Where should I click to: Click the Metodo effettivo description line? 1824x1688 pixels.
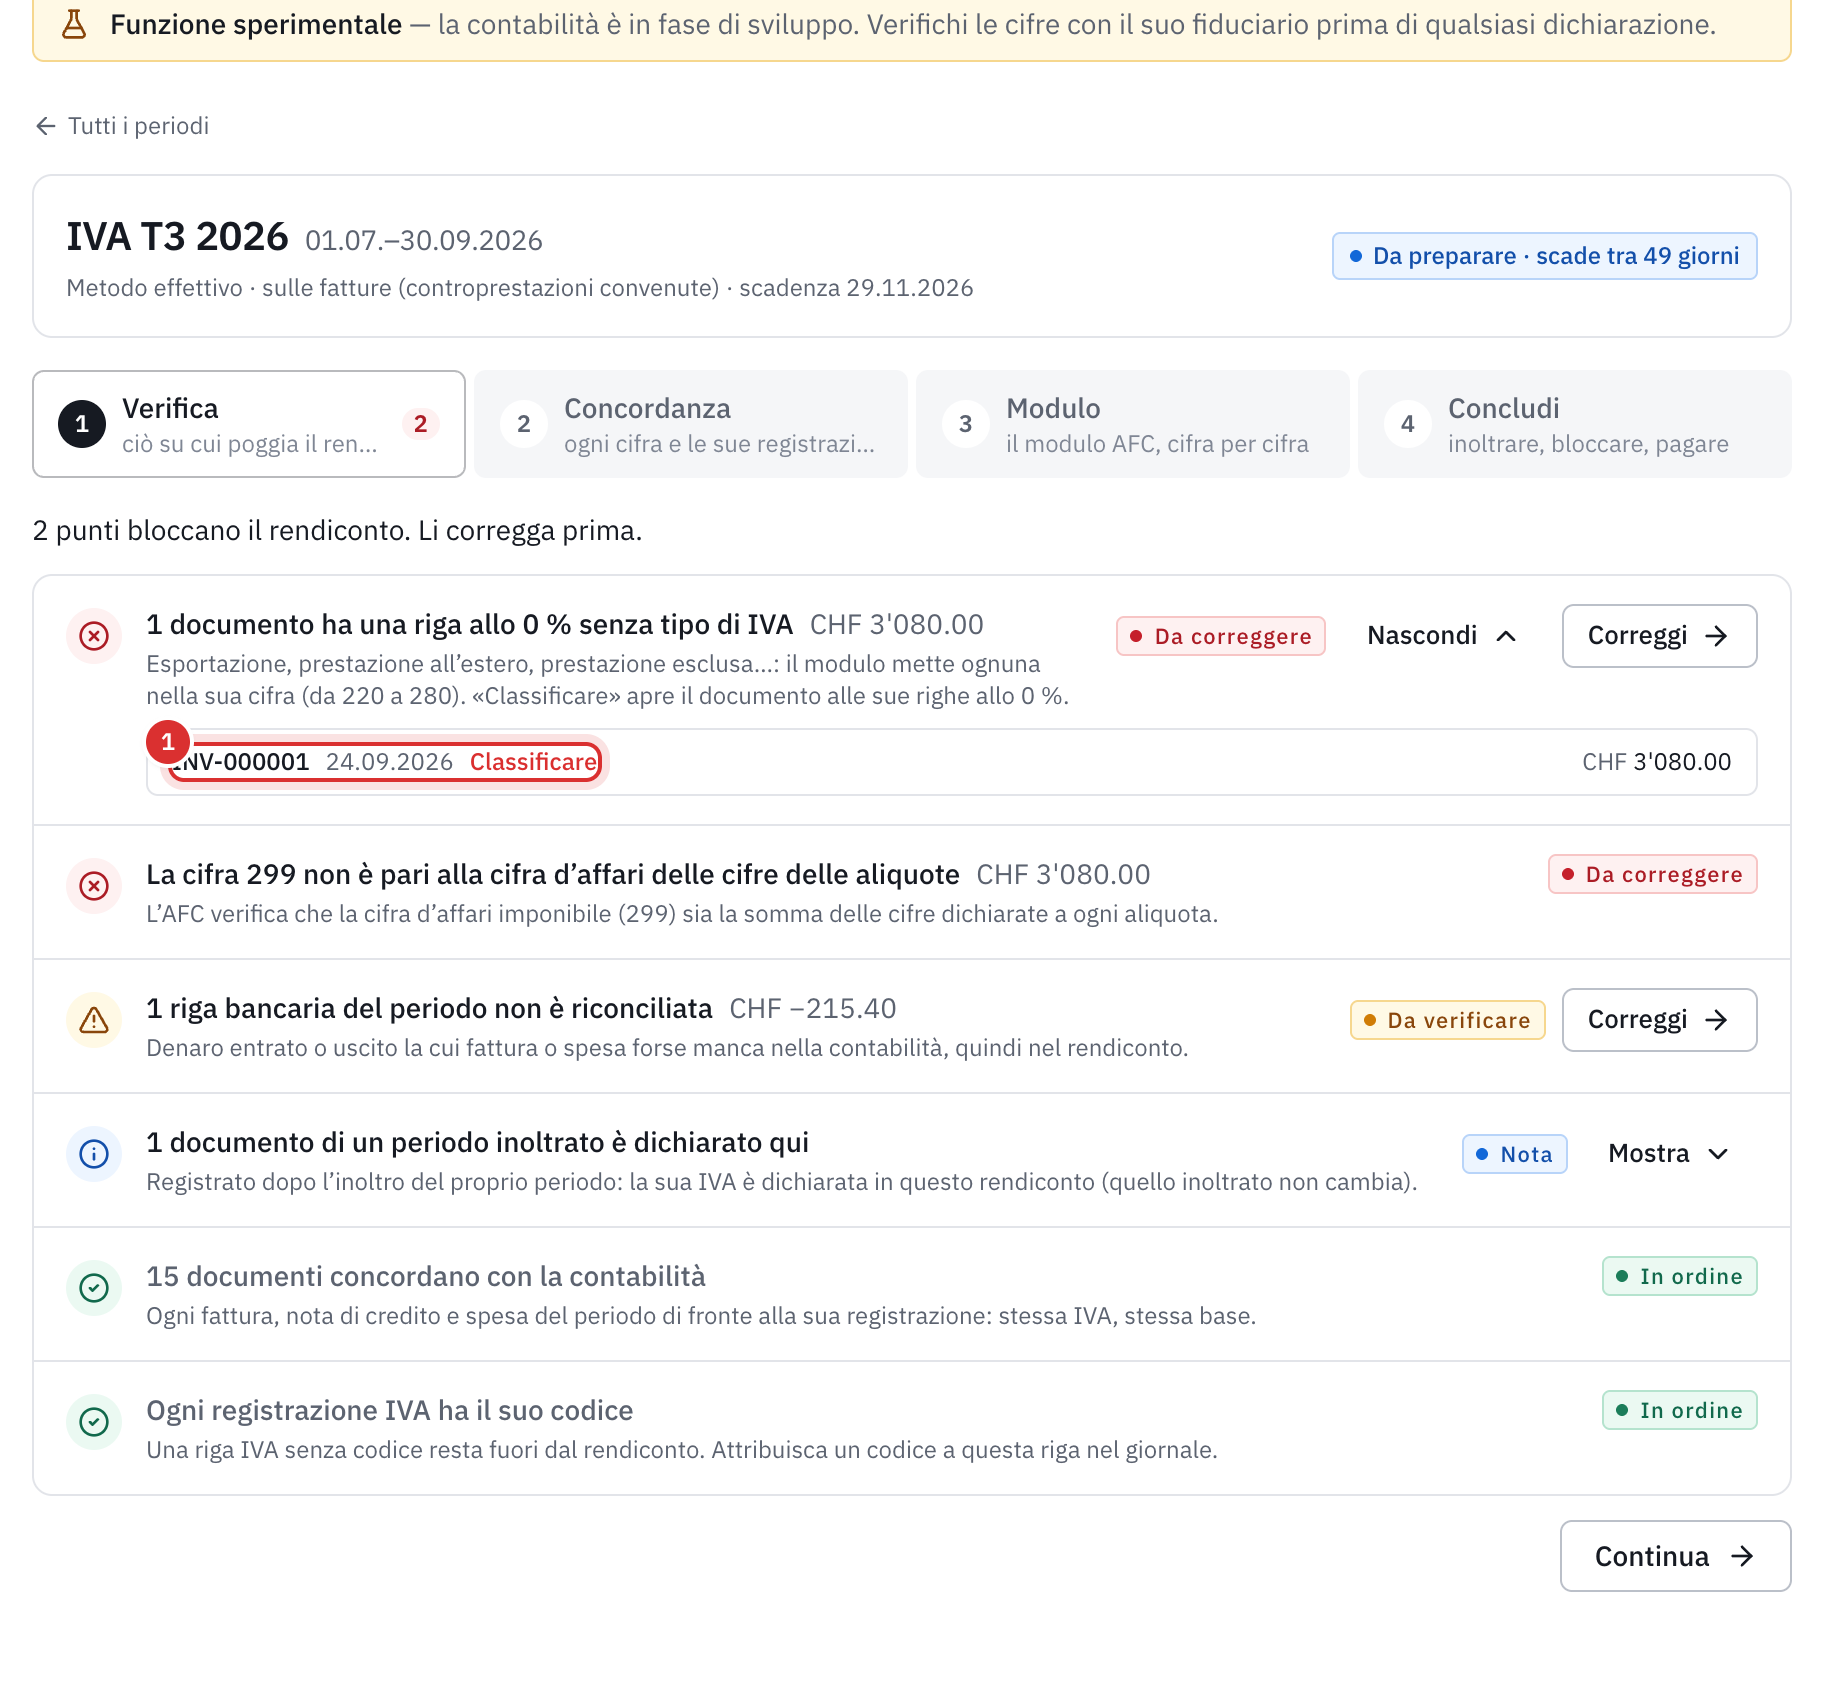520,288
